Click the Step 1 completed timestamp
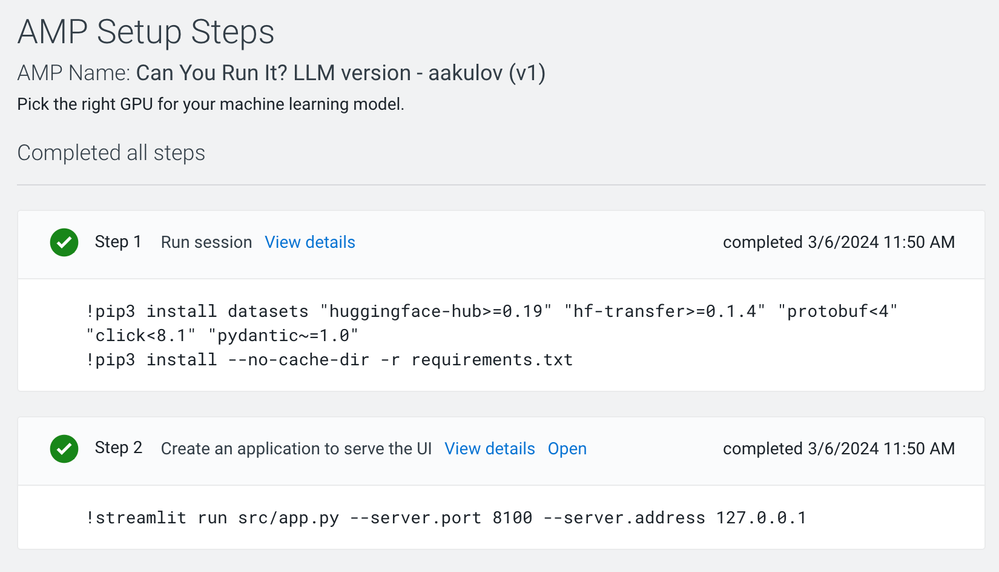Image resolution: width=999 pixels, height=572 pixels. 838,242
